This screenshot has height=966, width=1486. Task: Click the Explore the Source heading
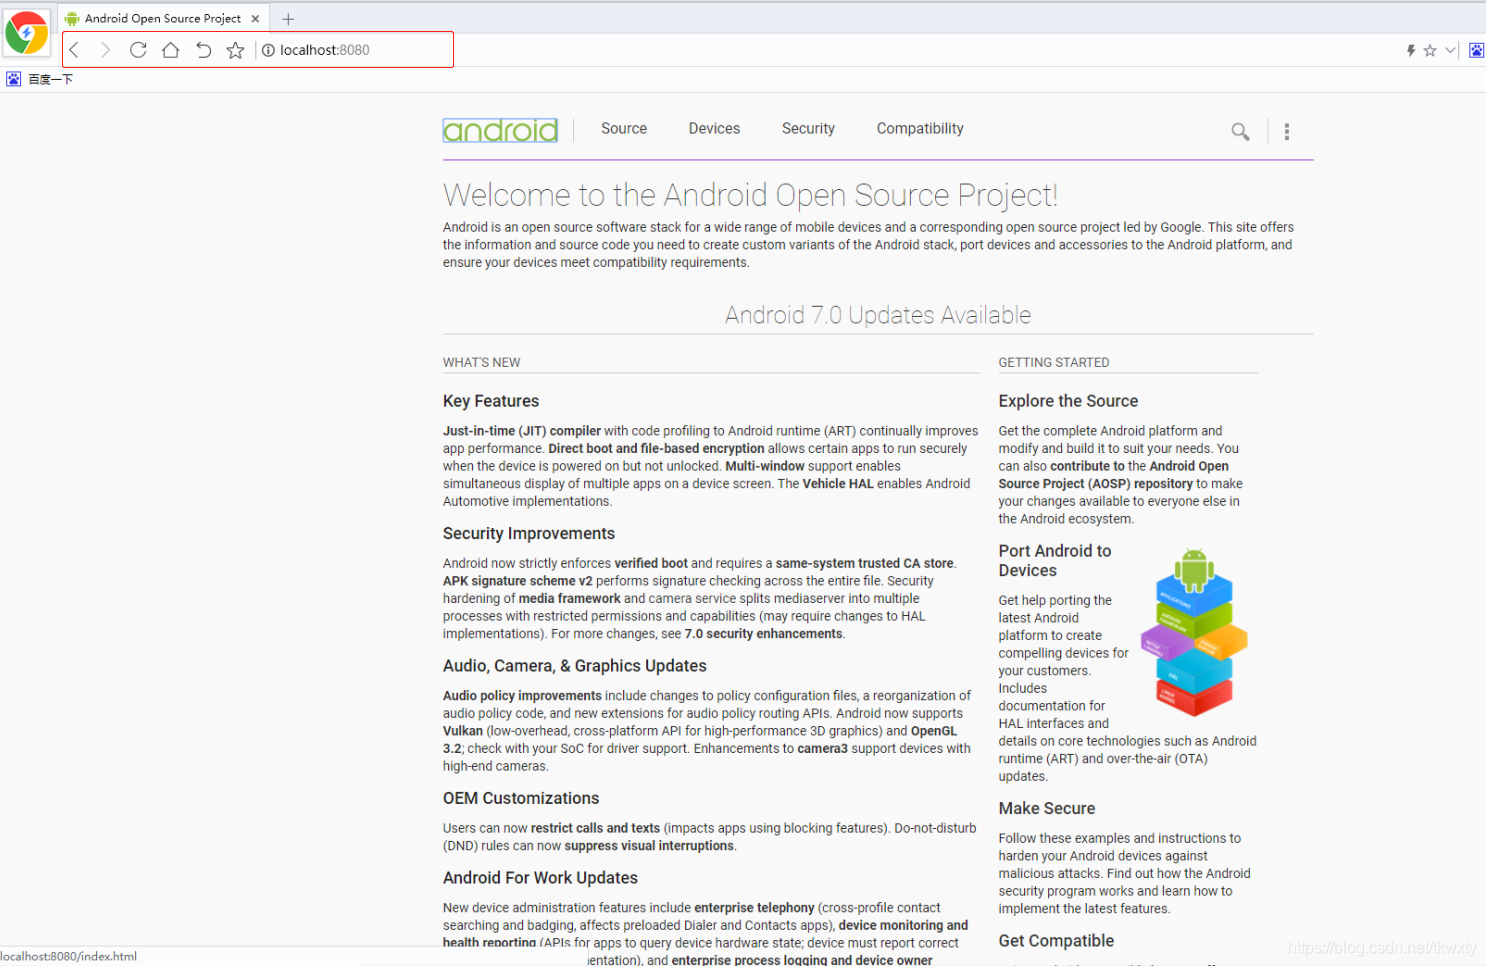pos(1068,401)
